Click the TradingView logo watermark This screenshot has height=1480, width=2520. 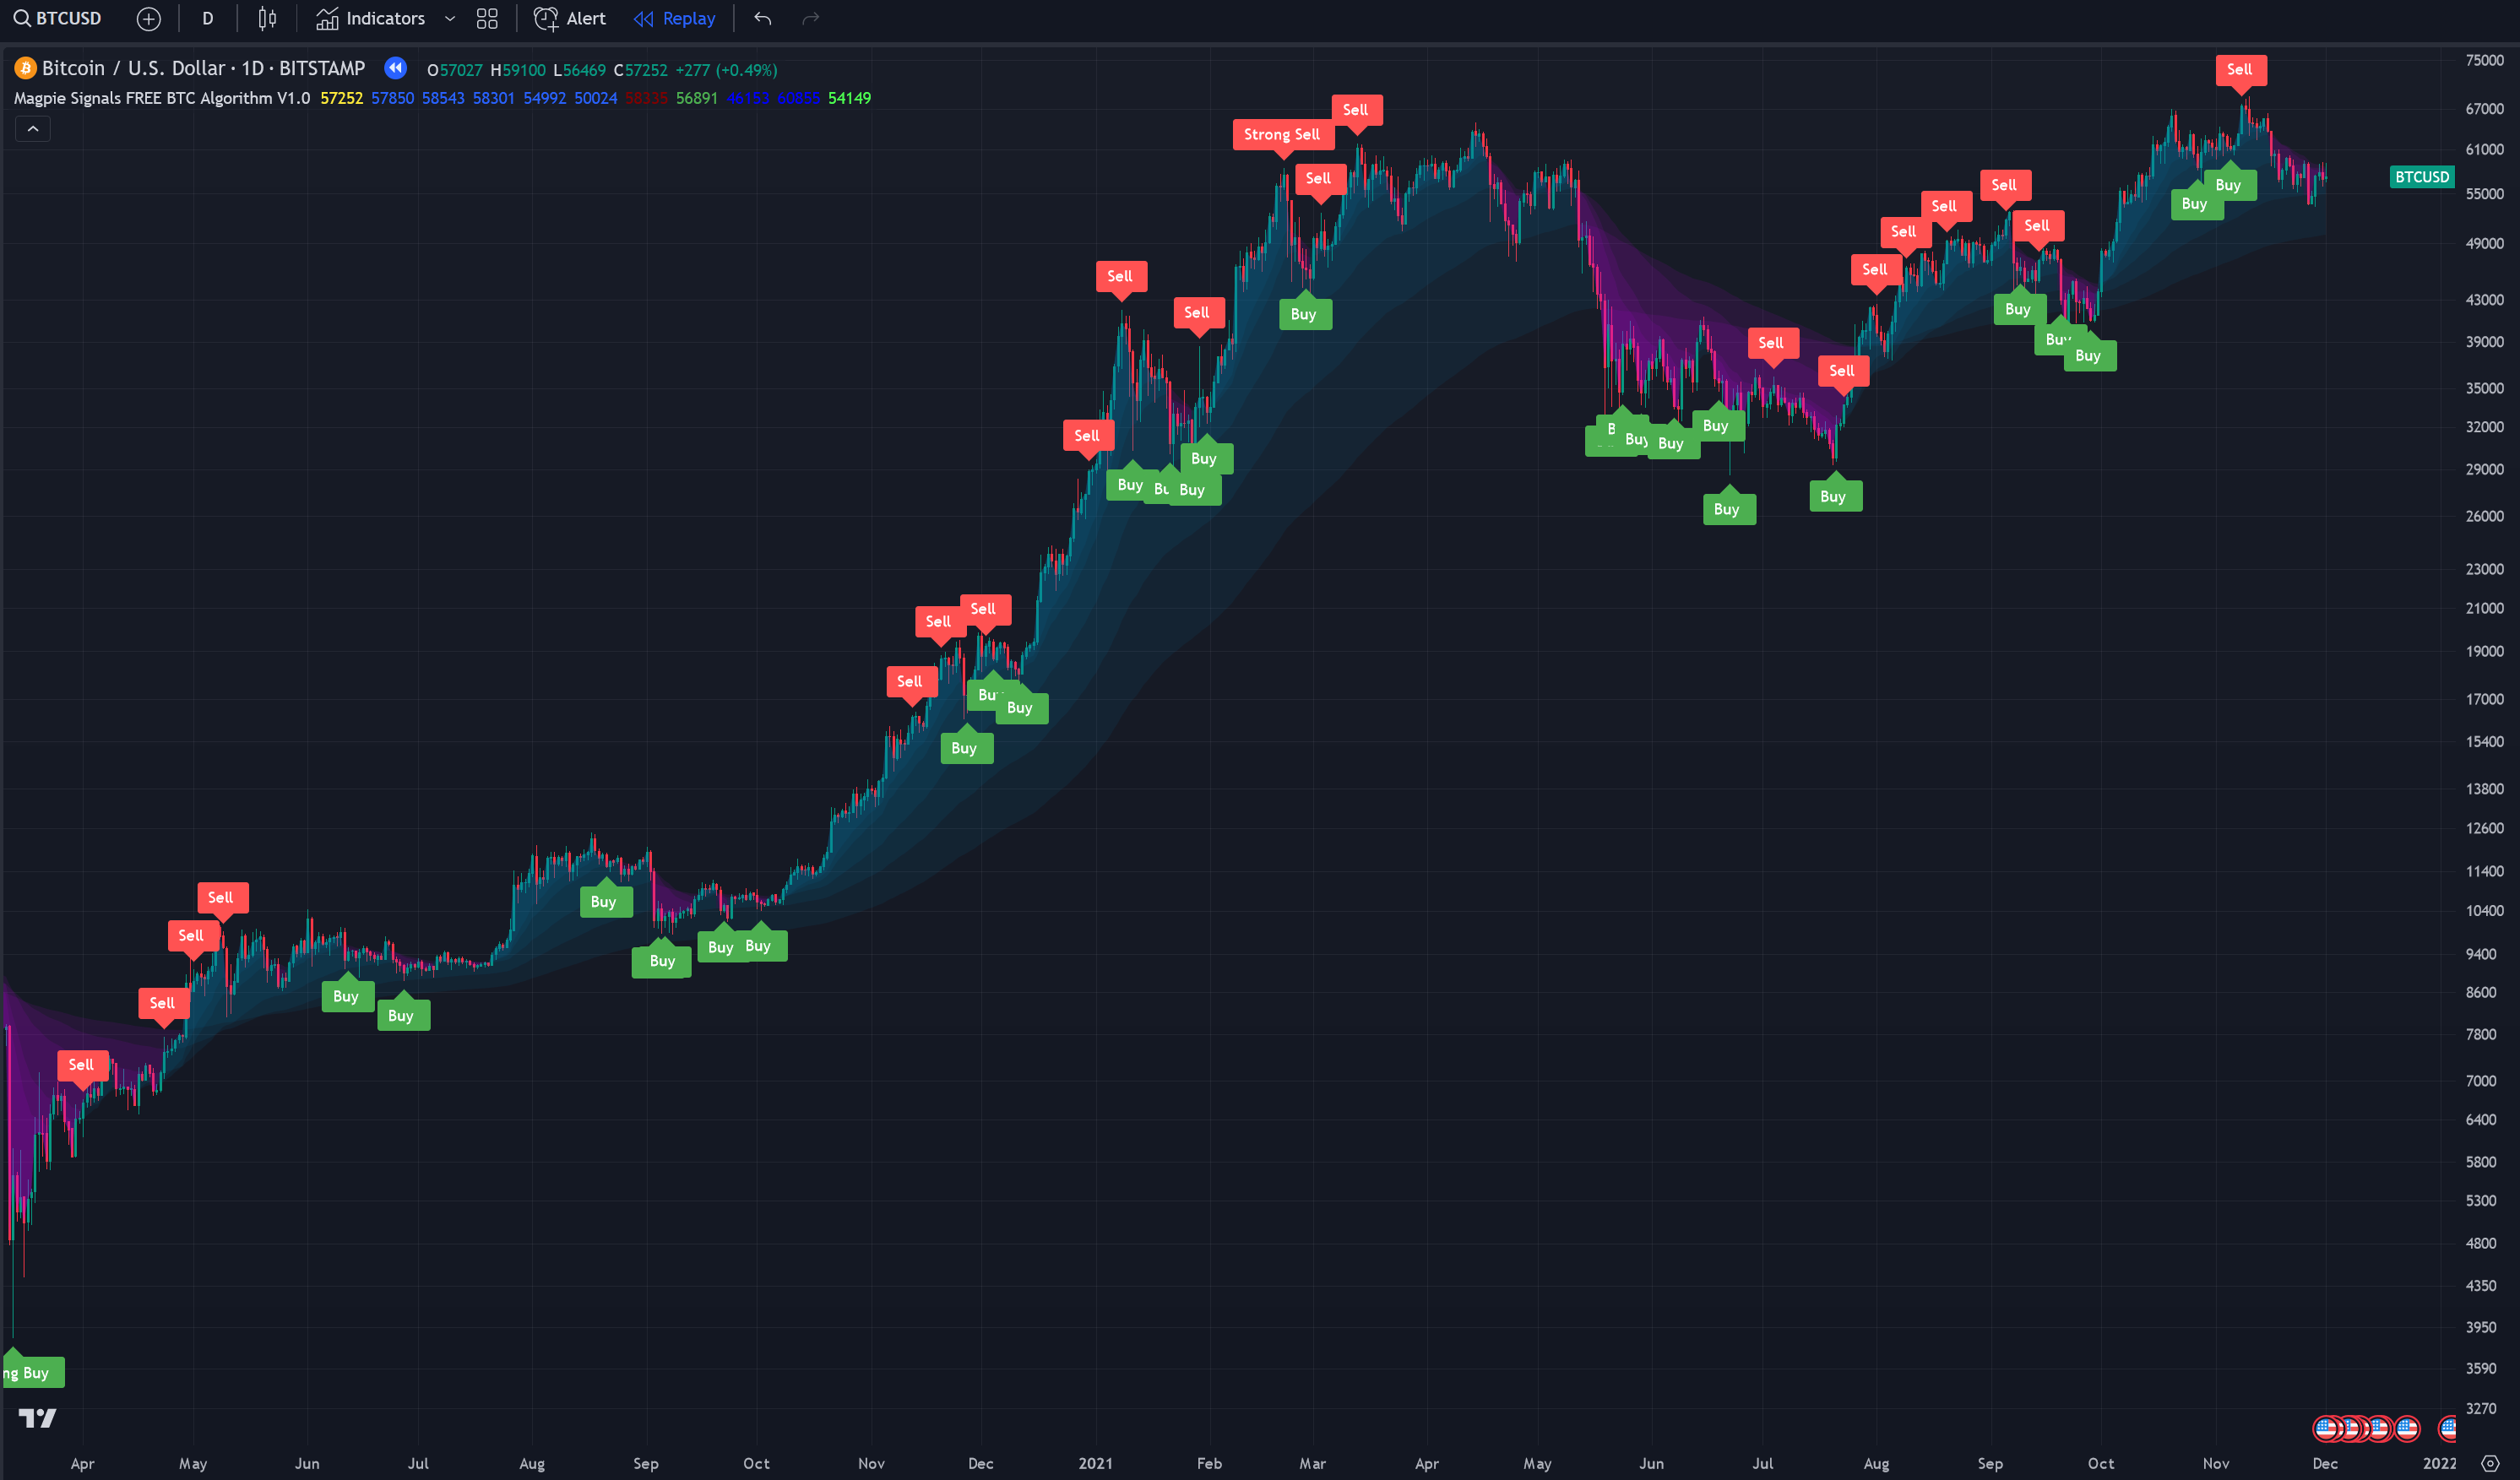point(37,1418)
